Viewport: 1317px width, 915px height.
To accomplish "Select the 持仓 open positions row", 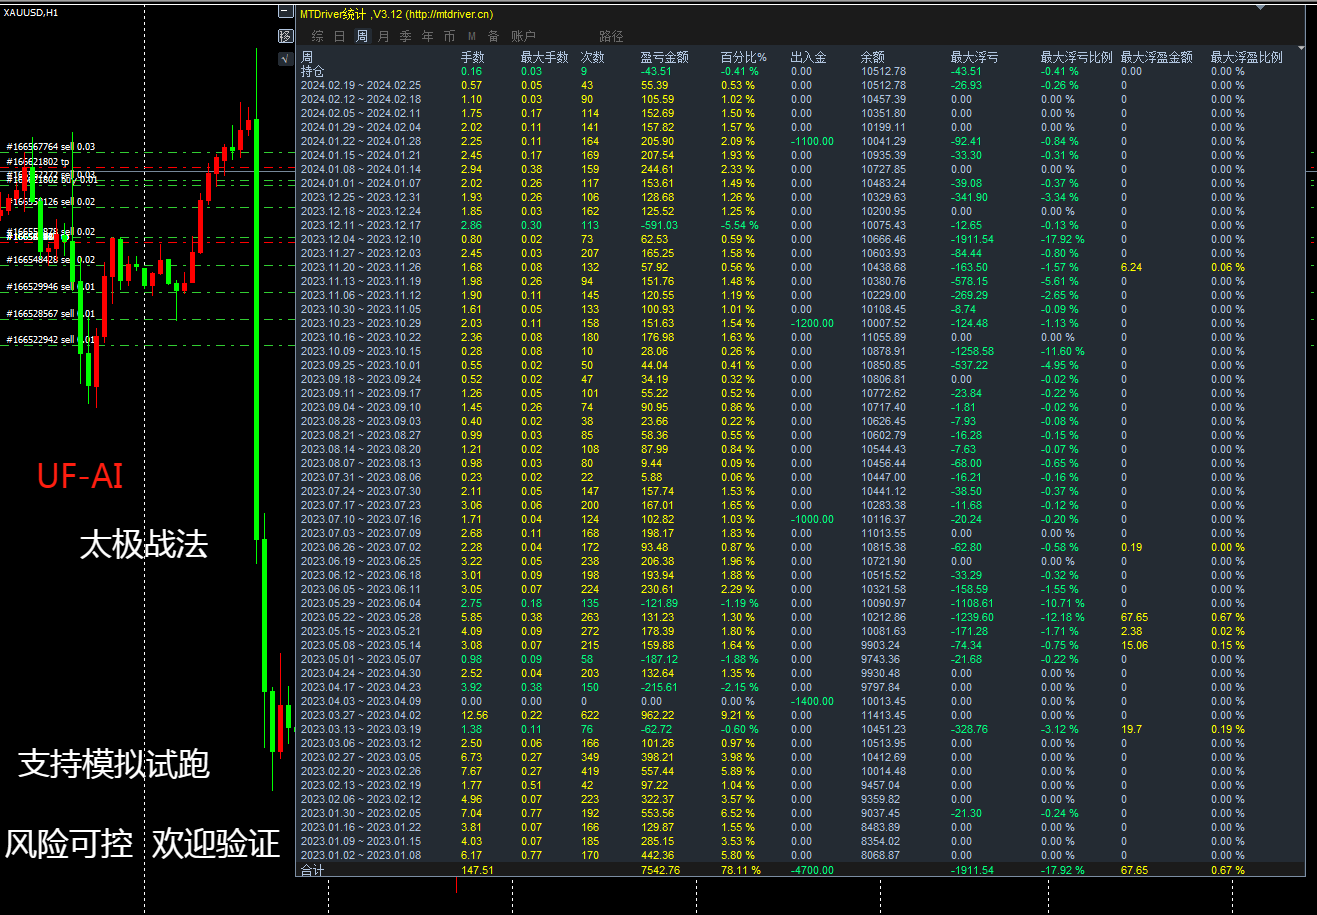I will click(802, 72).
